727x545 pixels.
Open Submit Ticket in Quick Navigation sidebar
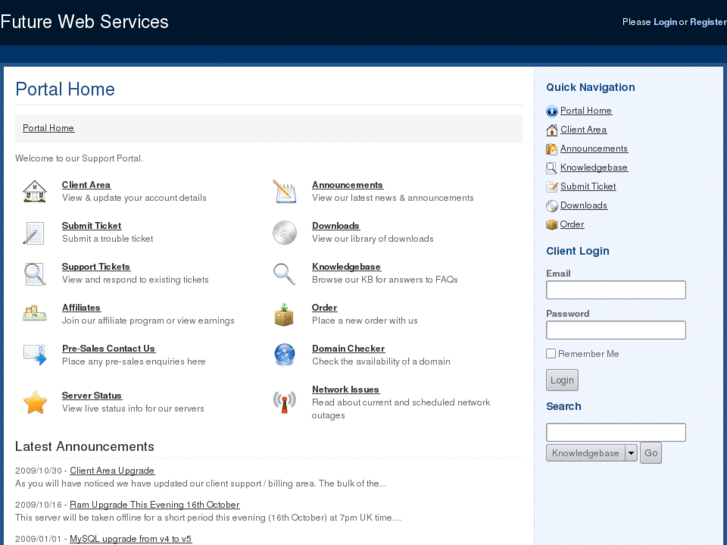[588, 187]
